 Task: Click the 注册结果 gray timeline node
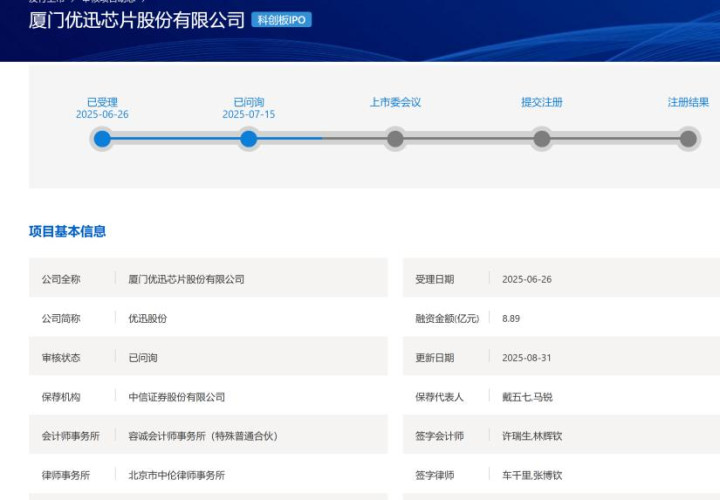pyautogui.click(x=688, y=139)
